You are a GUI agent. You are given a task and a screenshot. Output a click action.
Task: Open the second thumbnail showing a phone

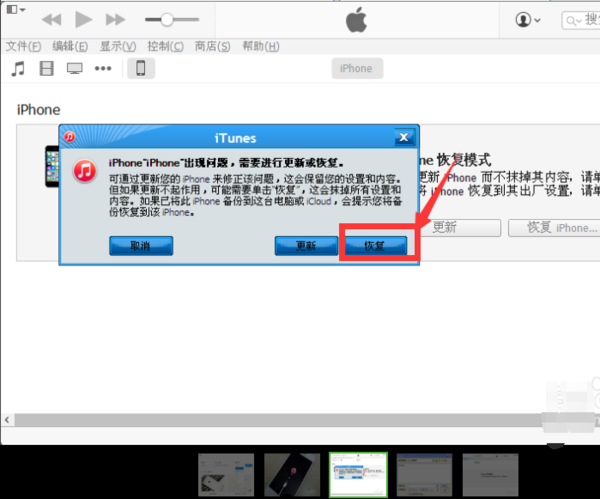point(292,475)
